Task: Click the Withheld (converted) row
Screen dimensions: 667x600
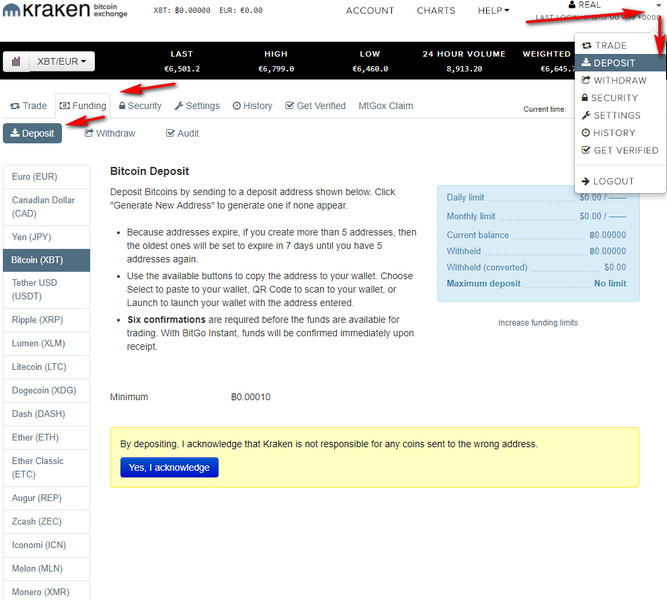Action: point(536,267)
